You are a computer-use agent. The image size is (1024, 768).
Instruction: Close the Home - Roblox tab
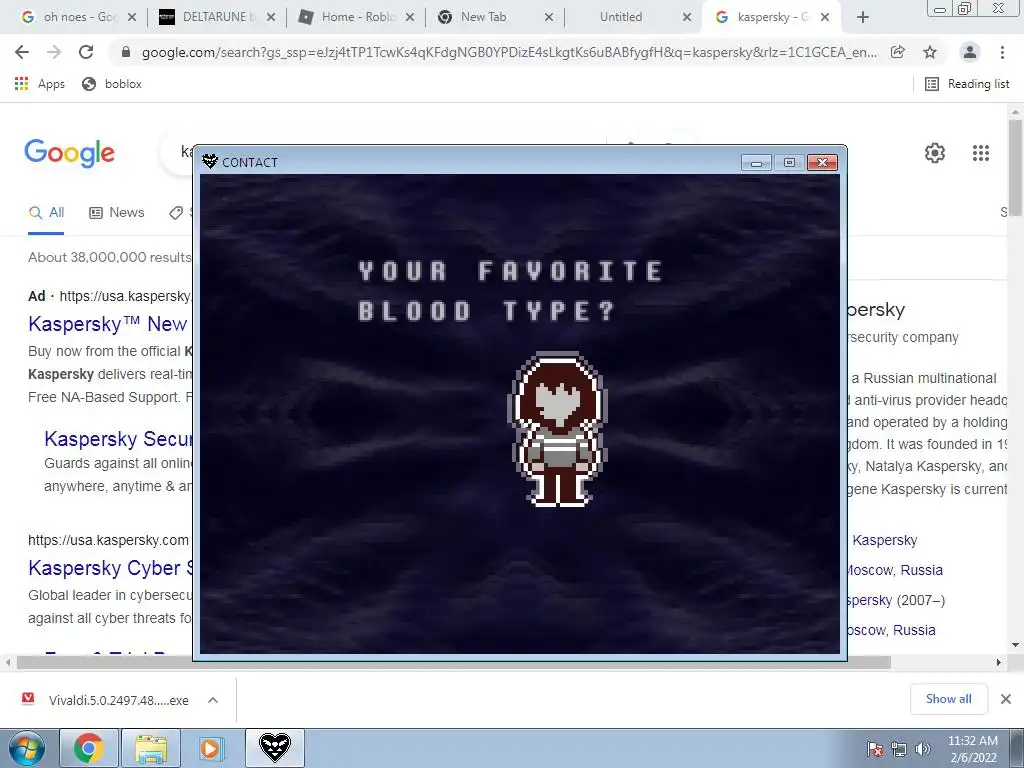point(410,18)
